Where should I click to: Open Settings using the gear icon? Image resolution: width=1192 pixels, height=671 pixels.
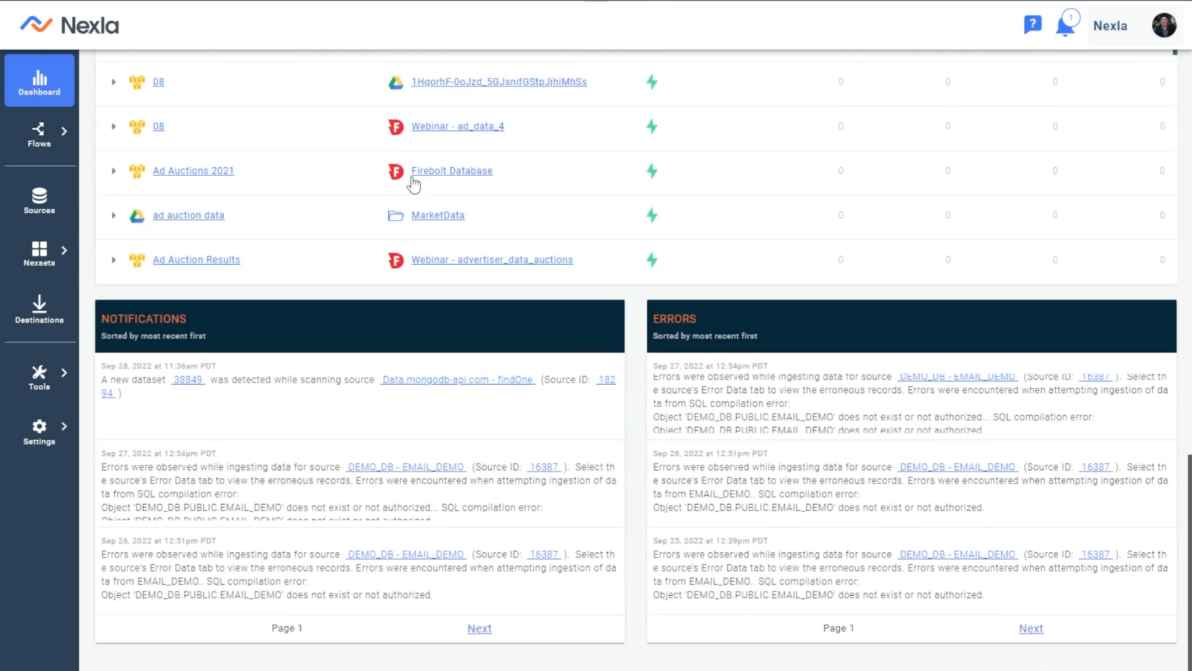click(x=39, y=426)
